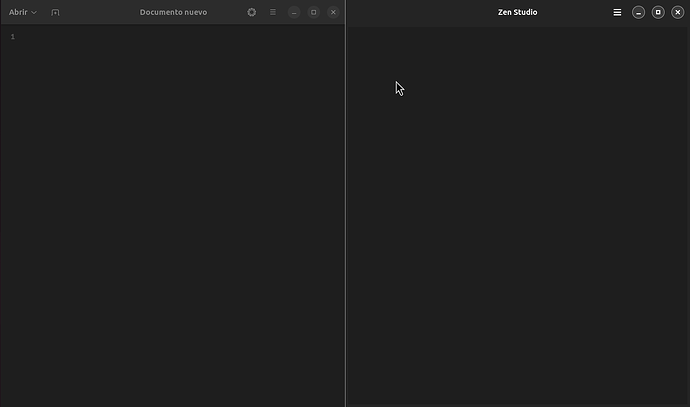The height and width of the screenshot is (407, 690).
Task: Minimize the Zen Studio window
Action: coord(639,12)
